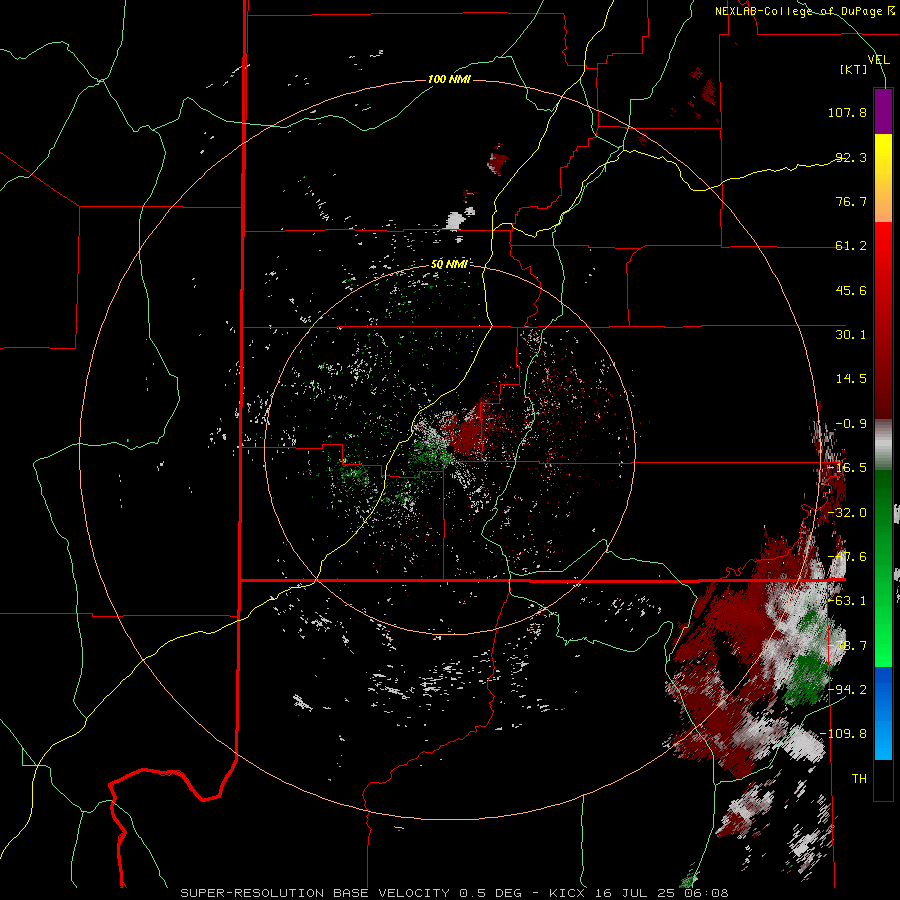Select the 76.7 velocity scale value

[851, 201]
